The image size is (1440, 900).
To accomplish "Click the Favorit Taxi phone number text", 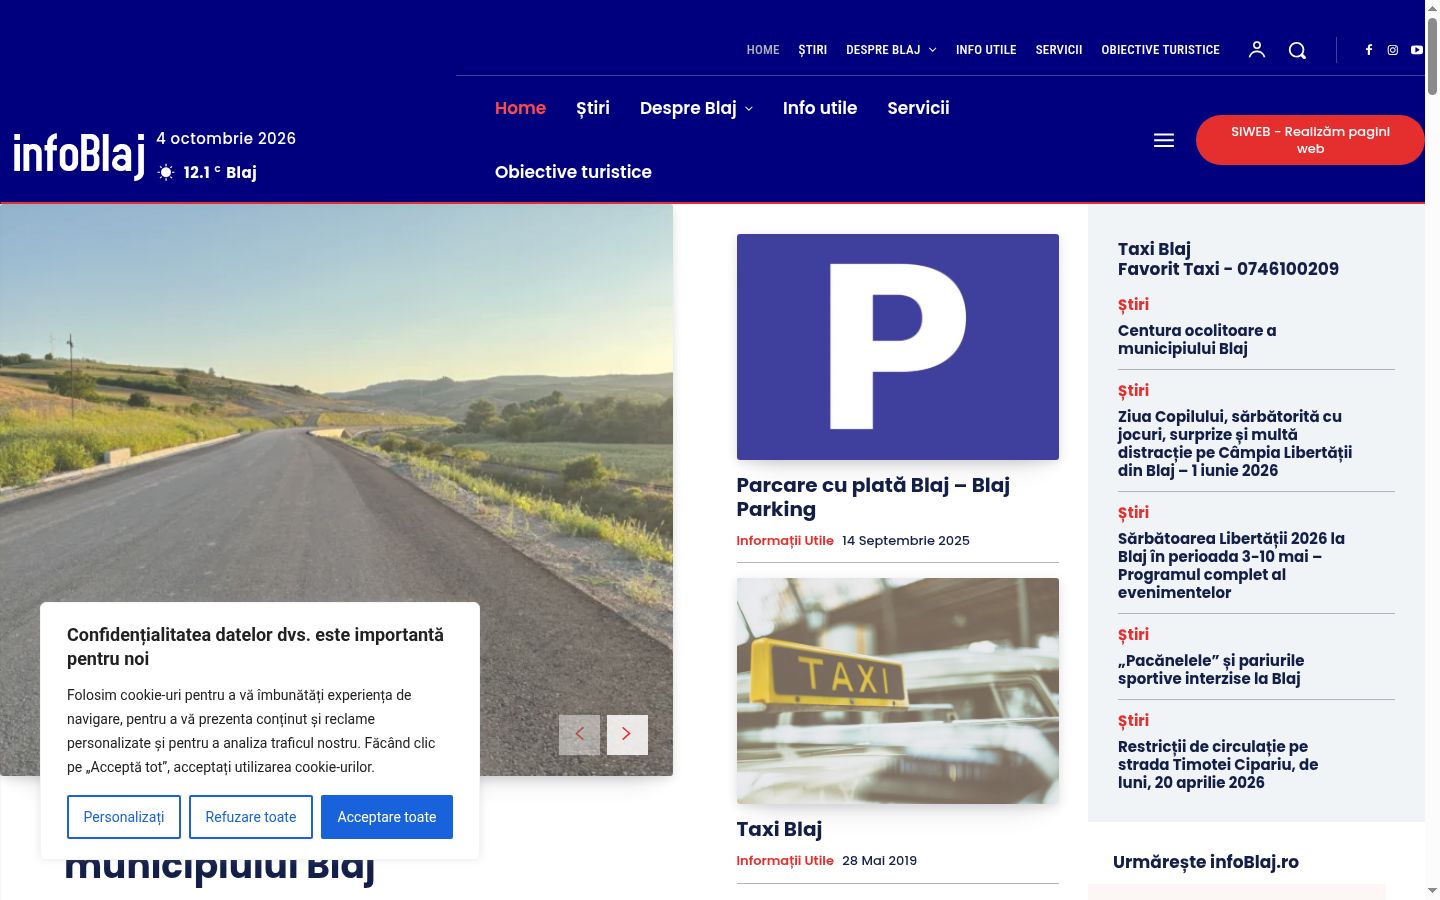I will 1228,269.
